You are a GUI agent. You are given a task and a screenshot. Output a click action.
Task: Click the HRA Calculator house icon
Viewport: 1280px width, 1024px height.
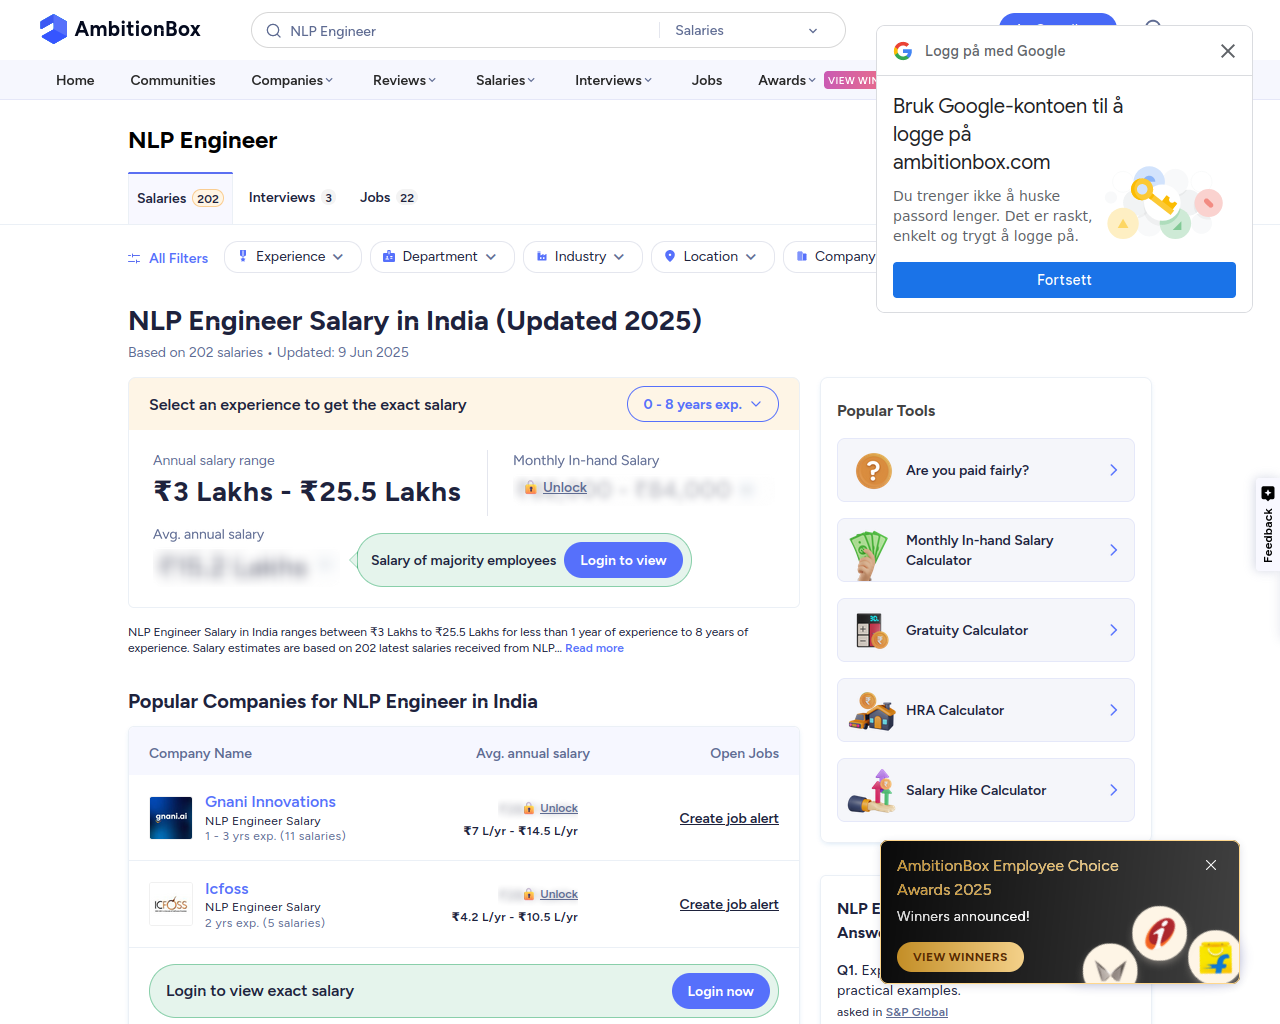[x=871, y=711]
